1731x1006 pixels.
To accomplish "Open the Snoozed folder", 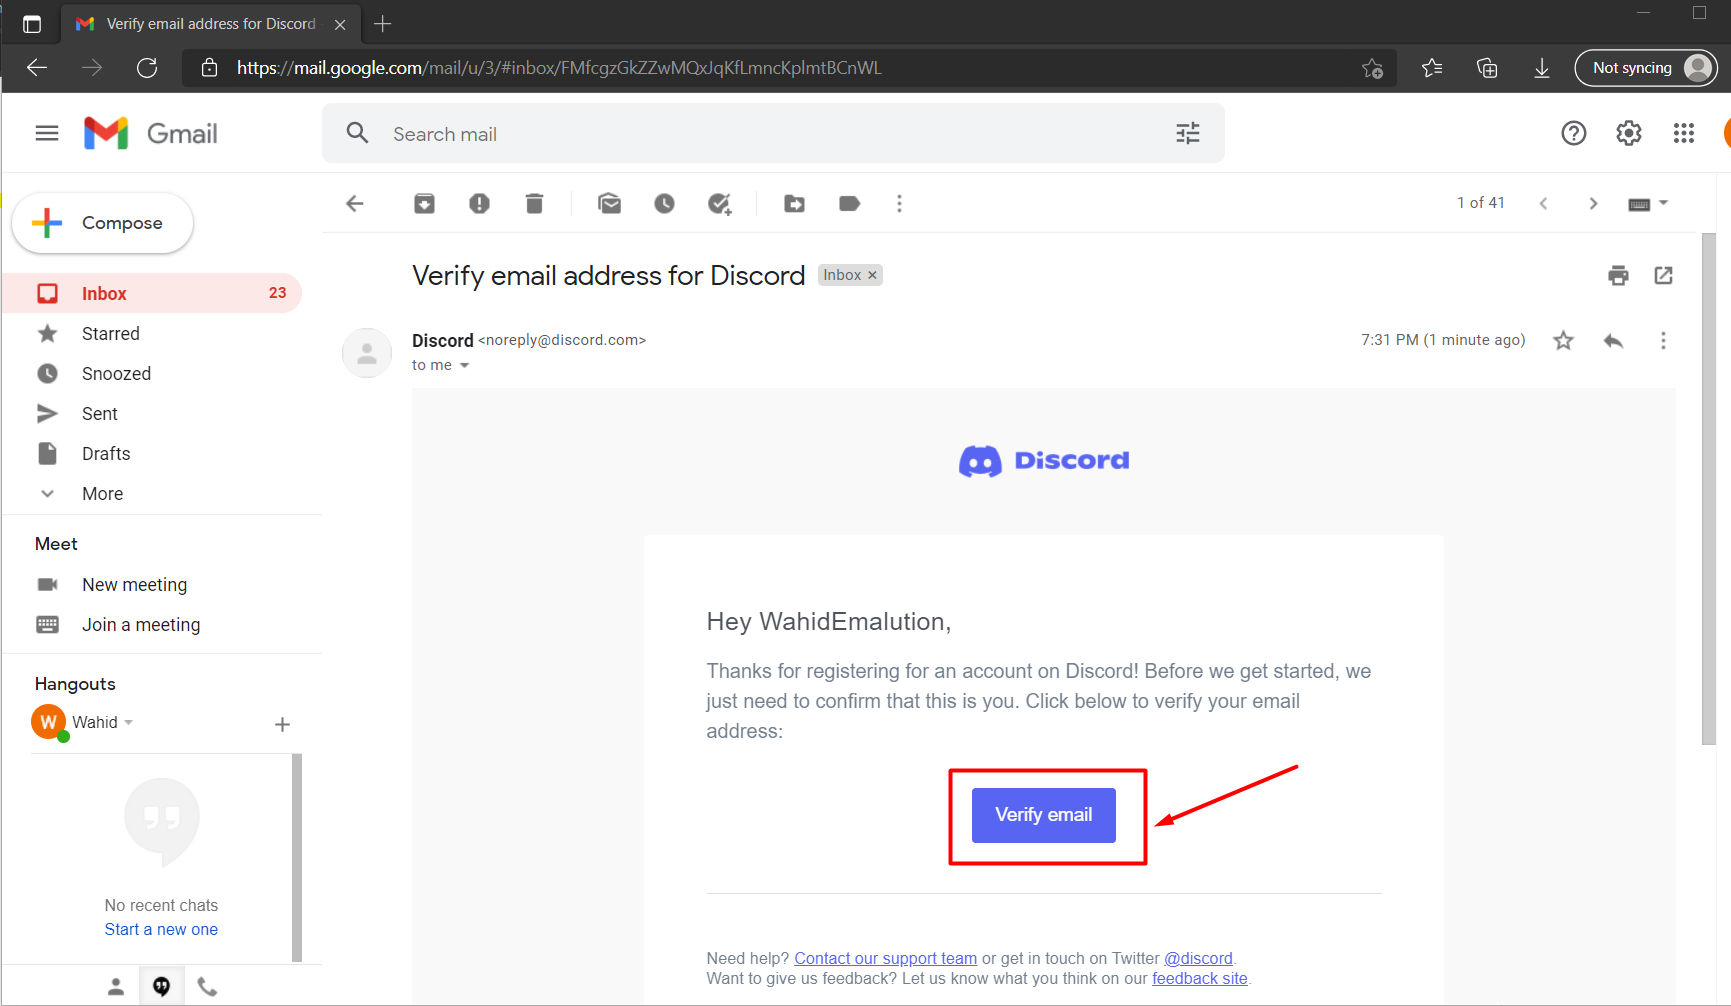I will [x=152, y=374].
